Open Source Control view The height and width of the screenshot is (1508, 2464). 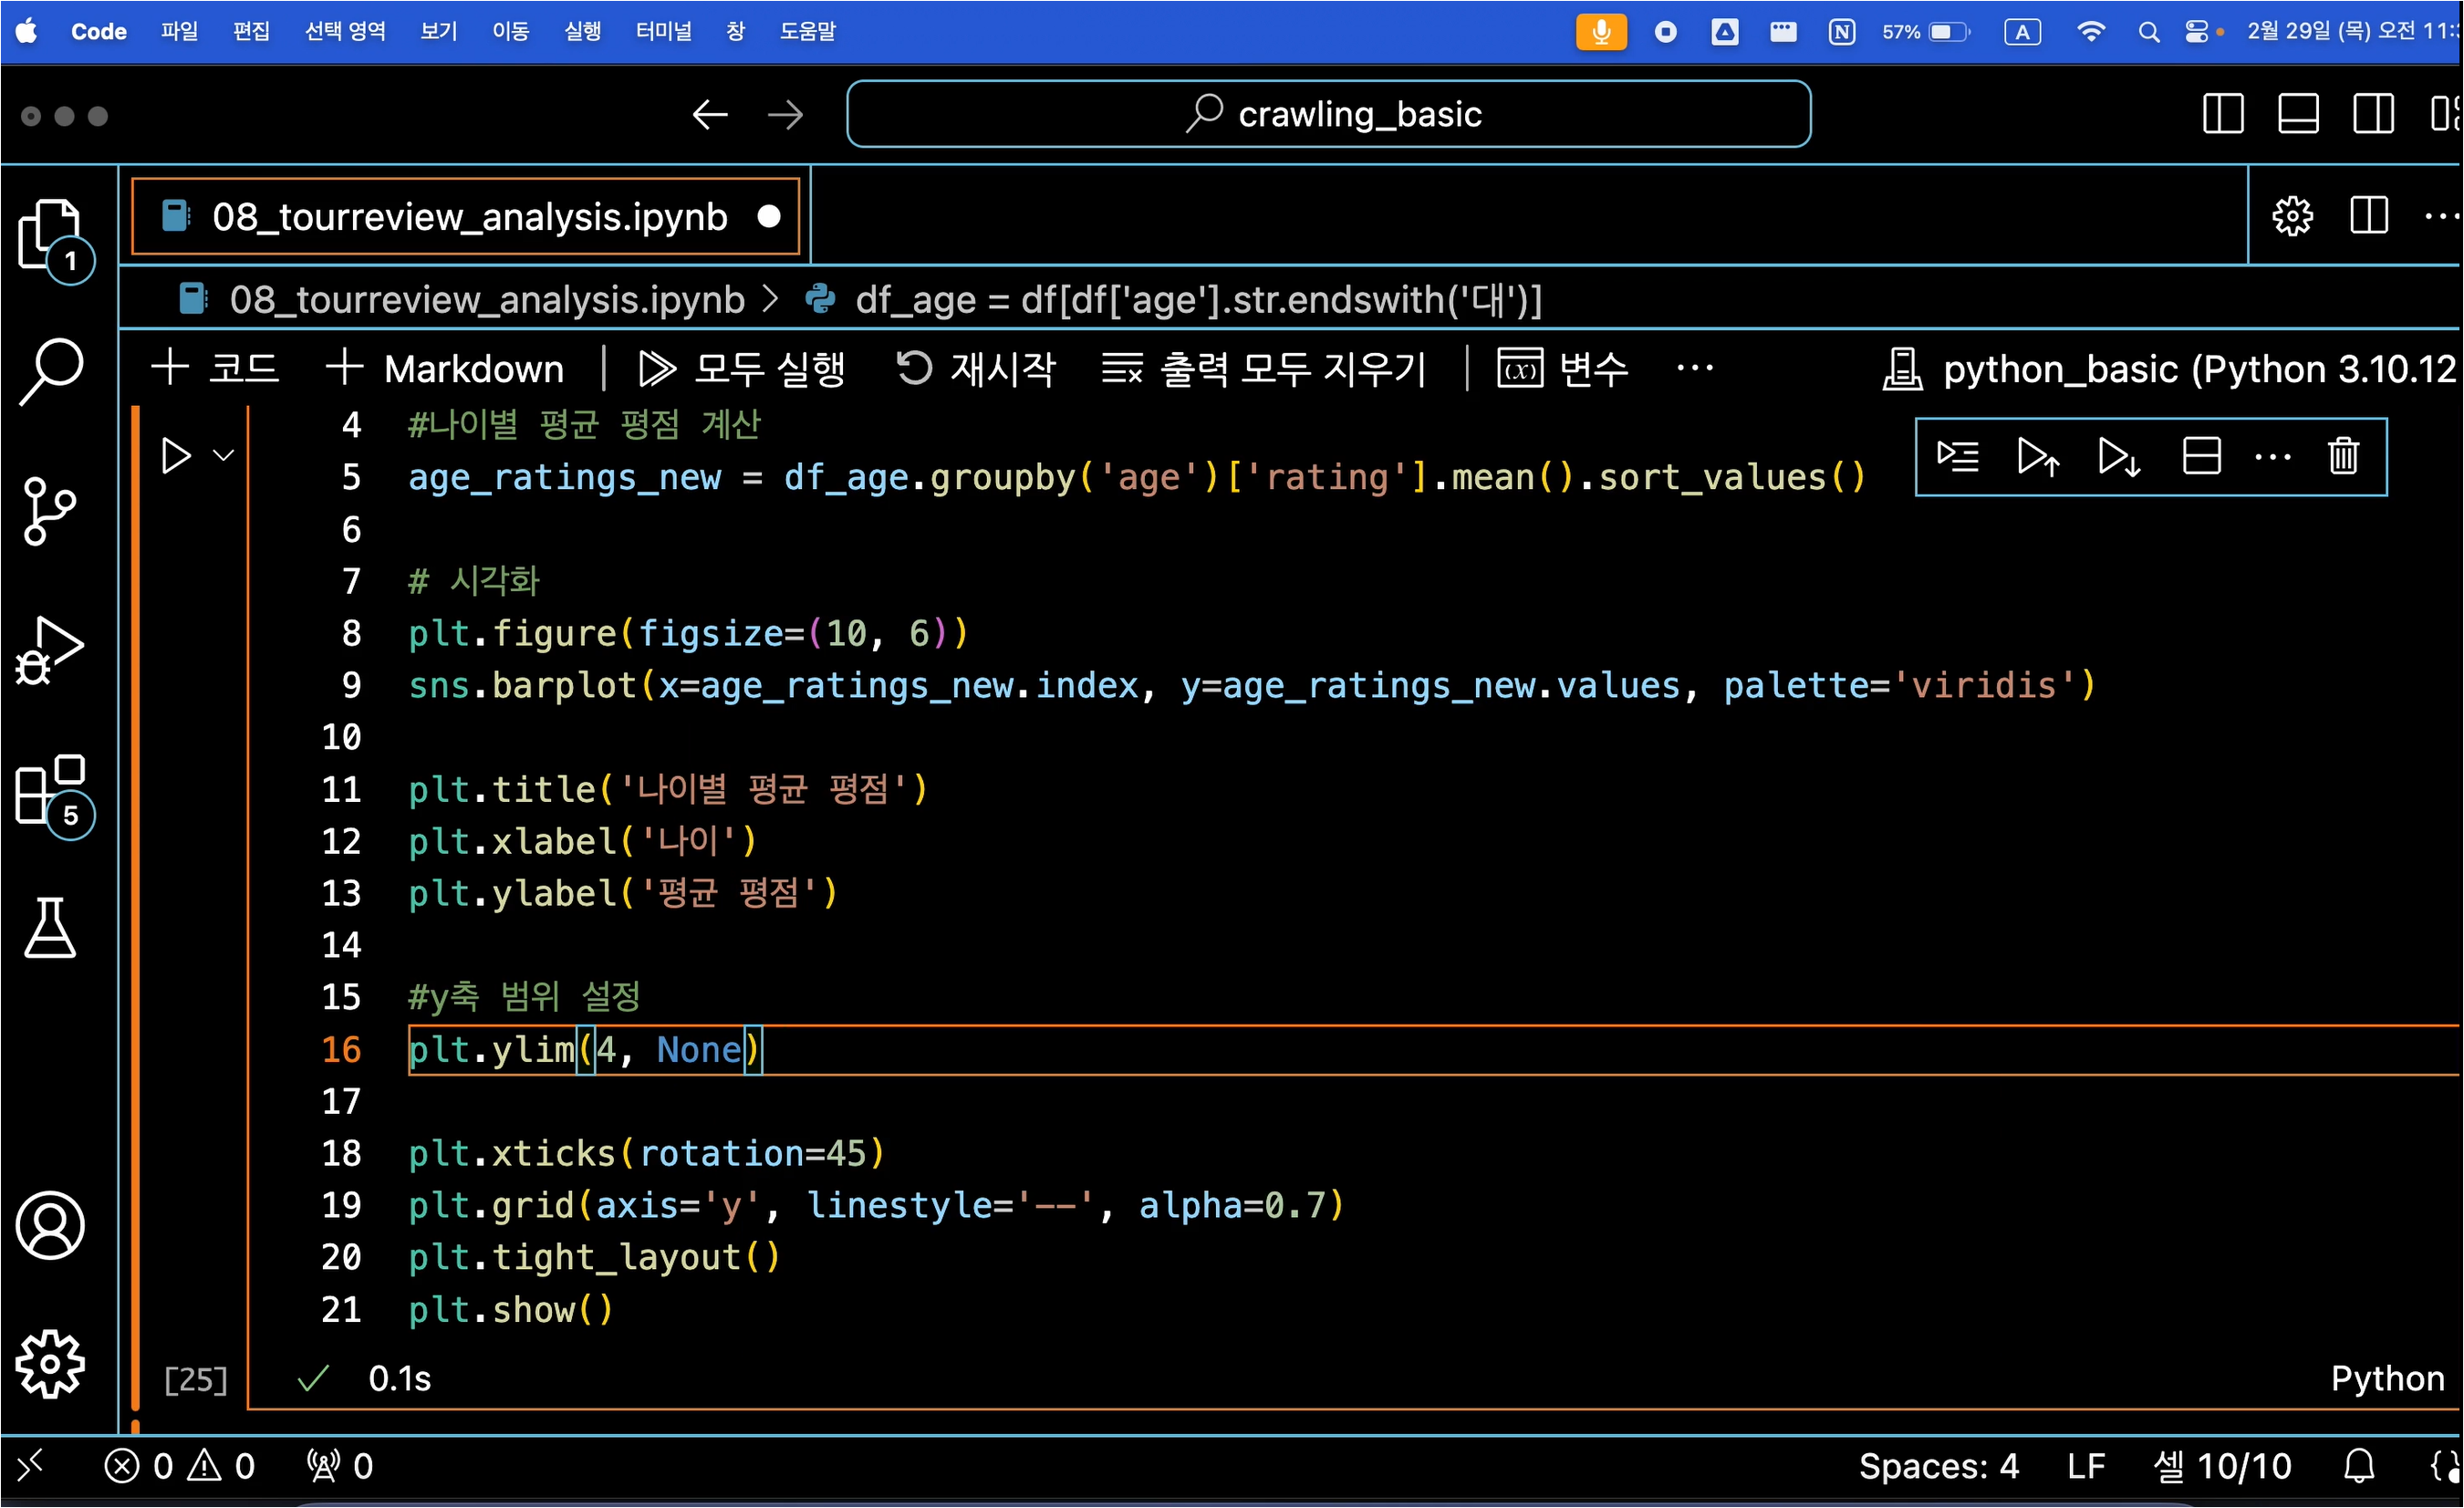pyautogui.click(x=50, y=510)
